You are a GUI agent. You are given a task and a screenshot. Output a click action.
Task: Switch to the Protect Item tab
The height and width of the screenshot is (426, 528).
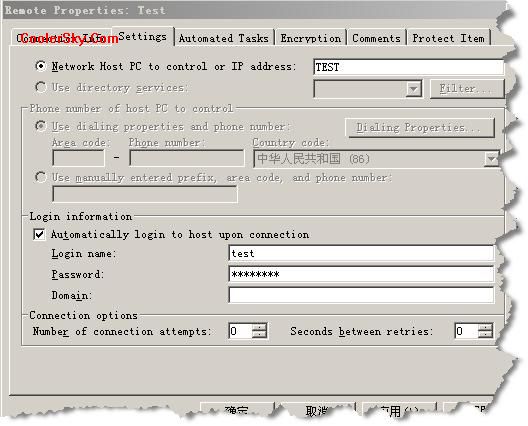[x=449, y=38]
